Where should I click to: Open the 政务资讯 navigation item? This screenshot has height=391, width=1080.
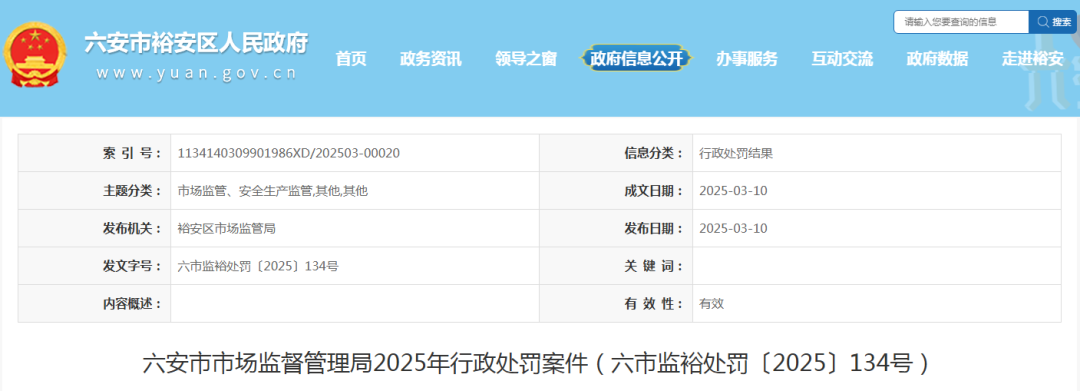pyautogui.click(x=430, y=59)
